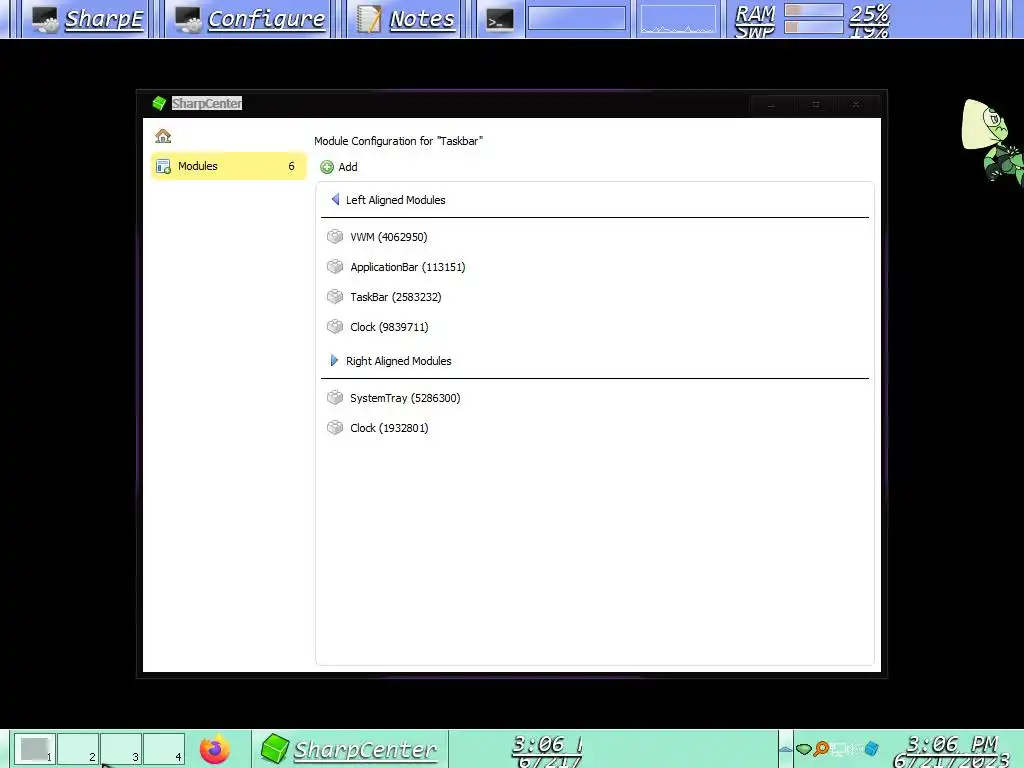The width and height of the screenshot is (1024, 768).
Task: Open the Notes top bar button
Action: pos(405,19)
